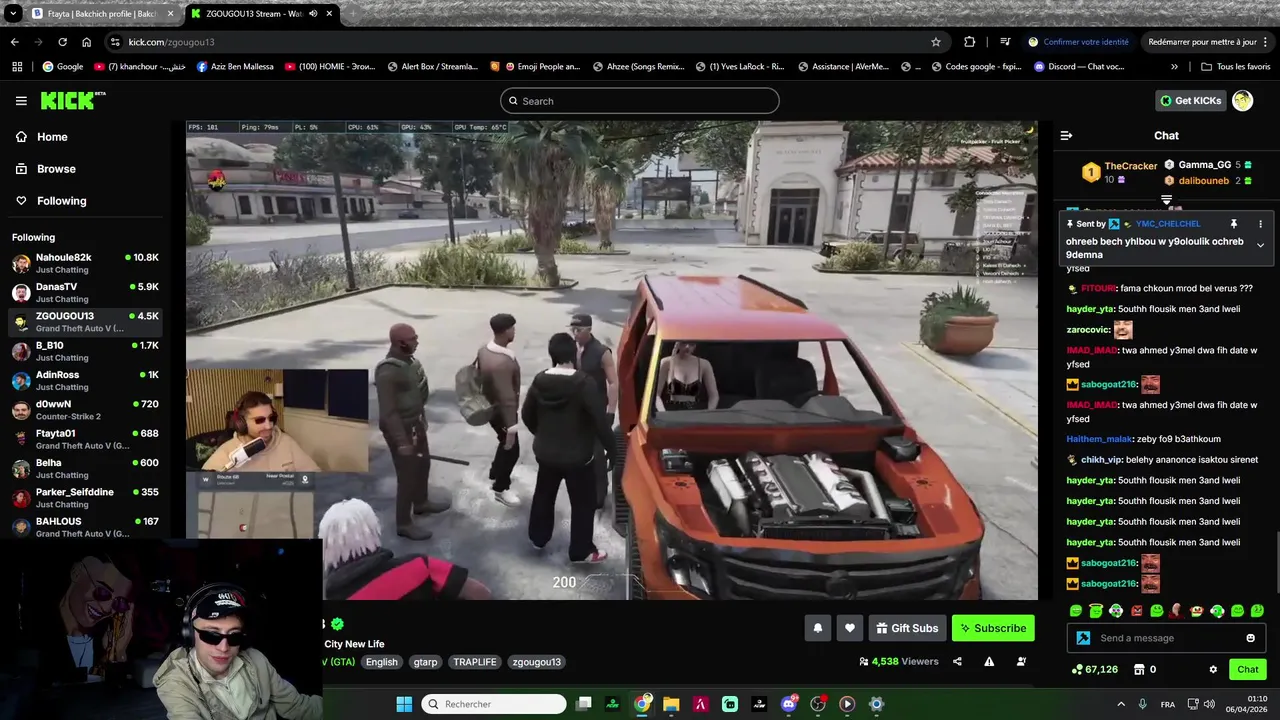Open Discord bookmark in bookmarks bar
Viewport: 1280px width, 720px height.
pos(1079,67)
